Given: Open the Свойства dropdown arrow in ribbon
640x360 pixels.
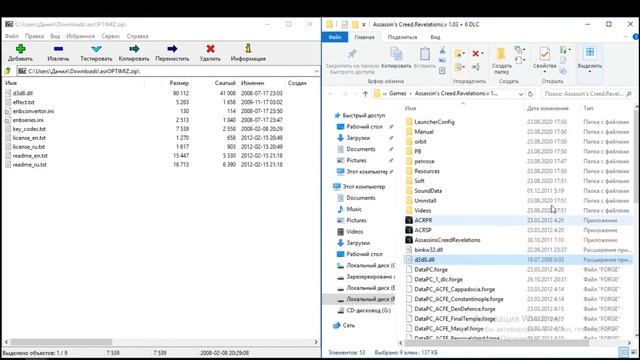Looking at the screenshot, I should pyautogui.click(x=544, y=72).
